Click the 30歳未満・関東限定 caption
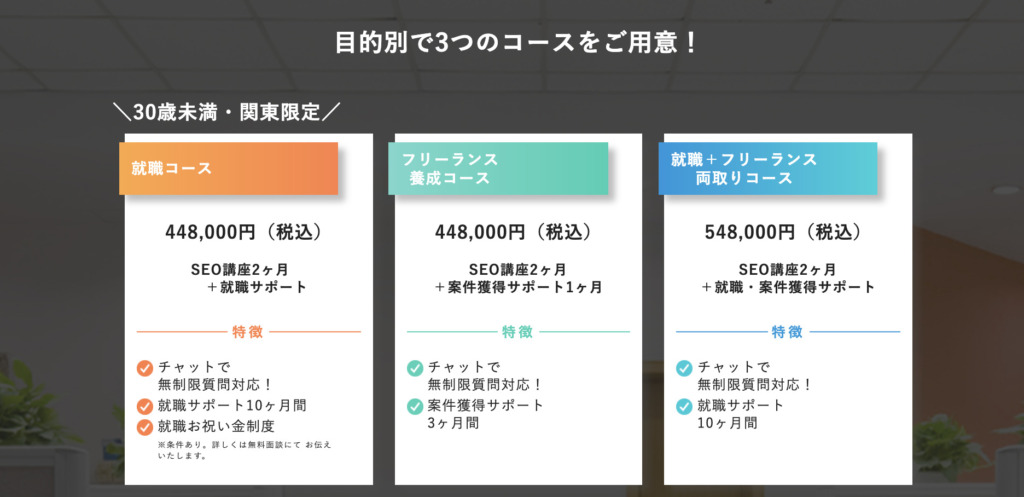 [227, 112]
